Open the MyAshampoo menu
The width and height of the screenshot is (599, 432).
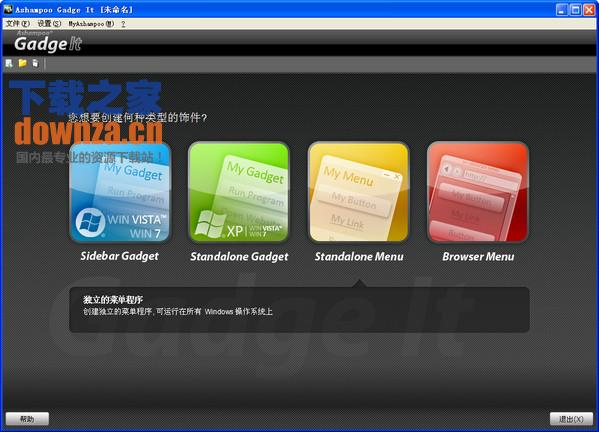pos(91,24)
